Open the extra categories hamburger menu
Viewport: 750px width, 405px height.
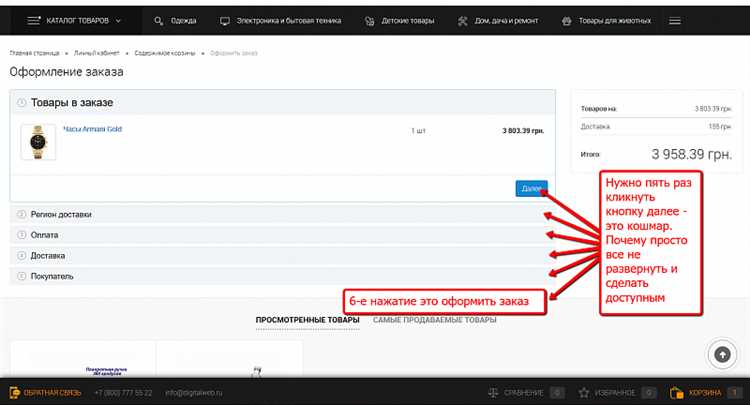click(x=675, y=21)
